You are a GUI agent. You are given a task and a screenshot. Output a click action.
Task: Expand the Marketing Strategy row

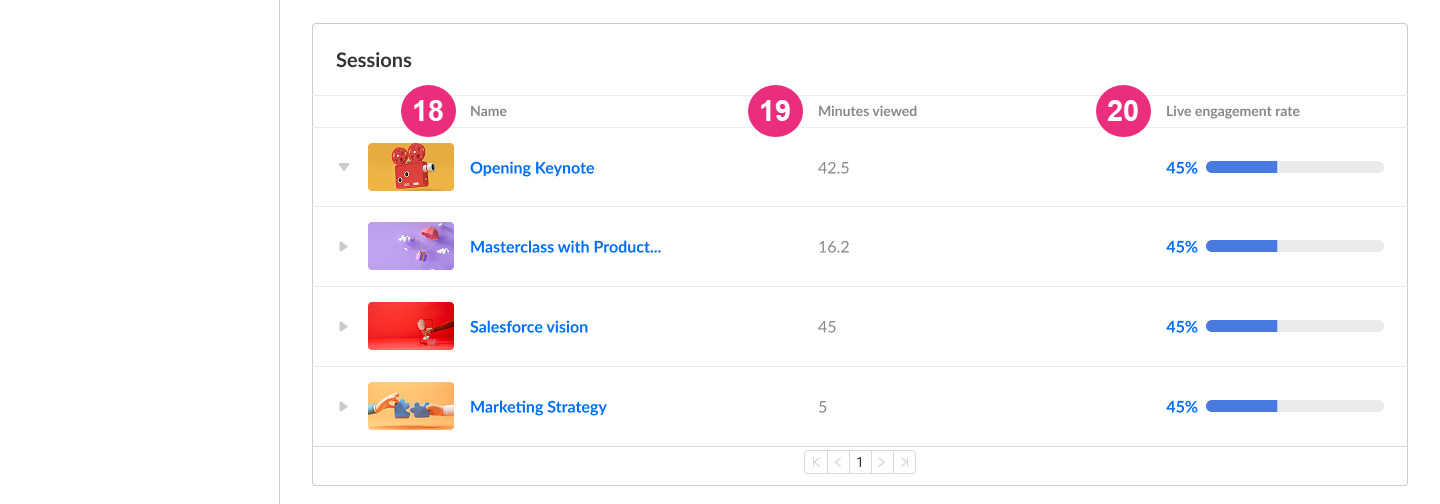(x=344, y=406)
